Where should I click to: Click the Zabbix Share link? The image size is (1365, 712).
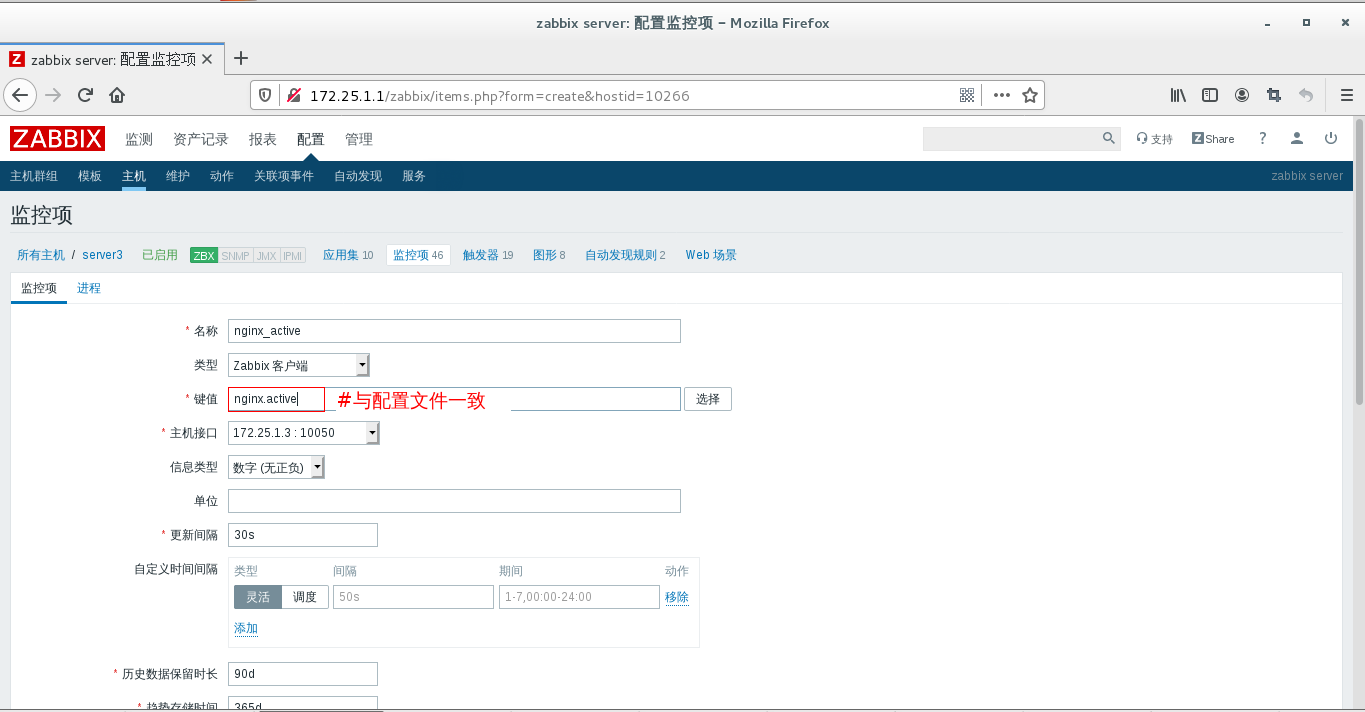1213,139
